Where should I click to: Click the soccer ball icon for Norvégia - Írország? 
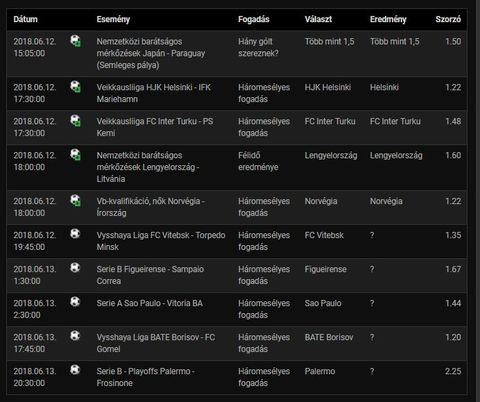[76, 201]
